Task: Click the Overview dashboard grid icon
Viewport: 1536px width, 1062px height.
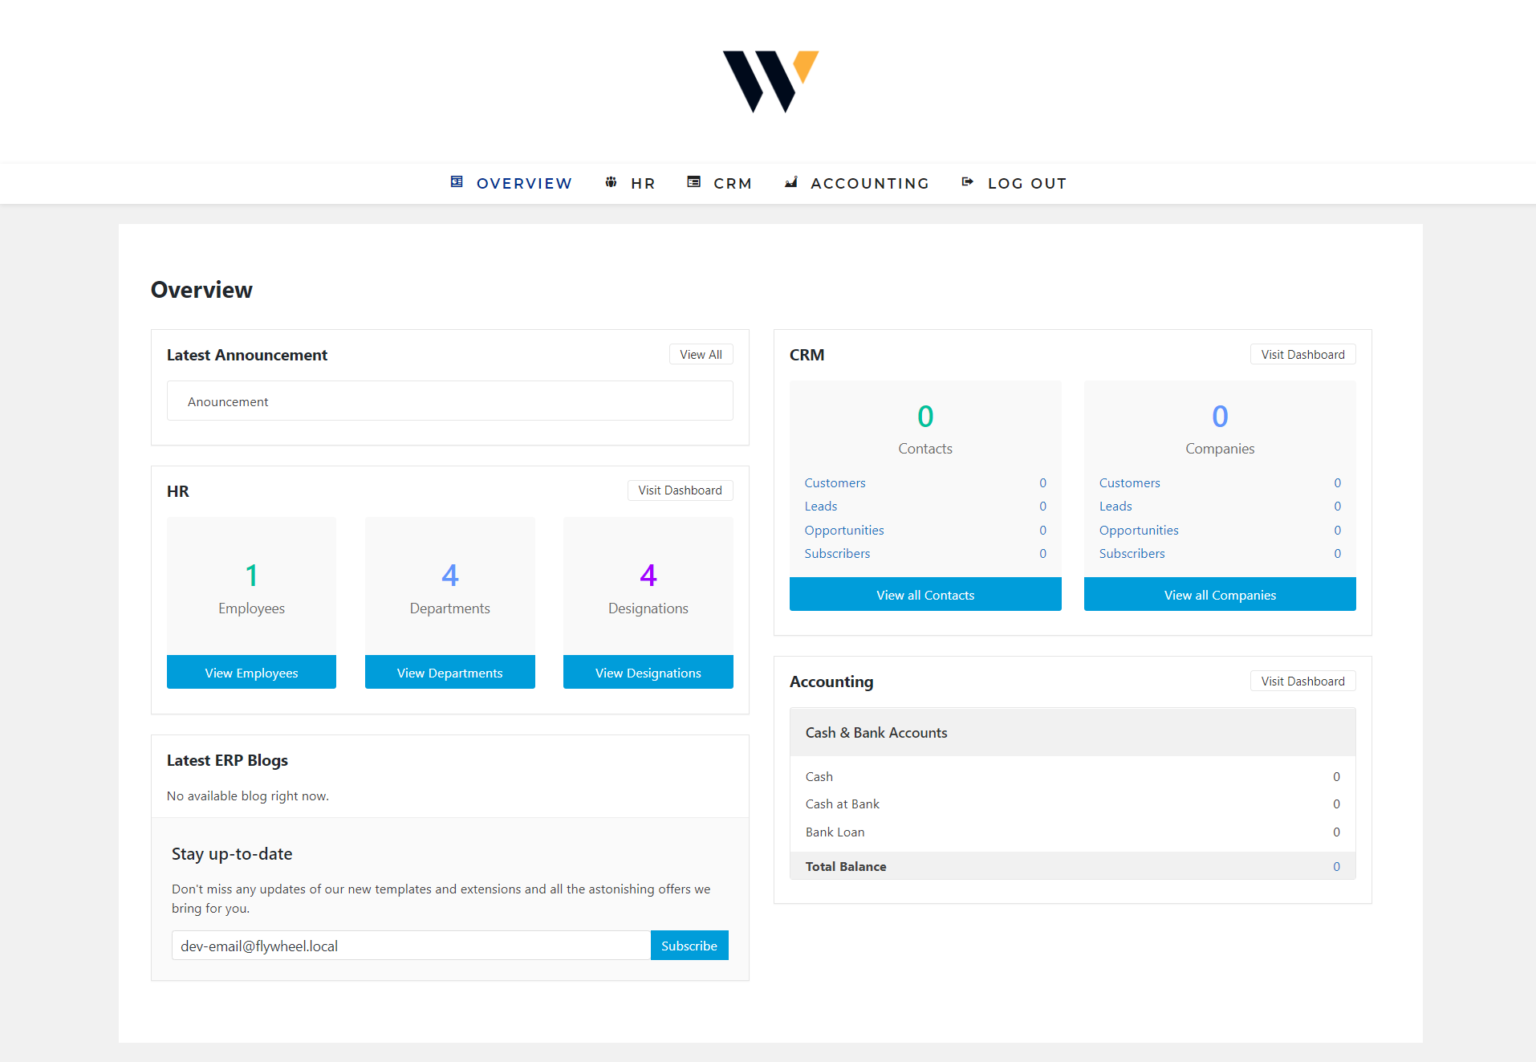Action: pyautogui.click(x=457, y=182)
